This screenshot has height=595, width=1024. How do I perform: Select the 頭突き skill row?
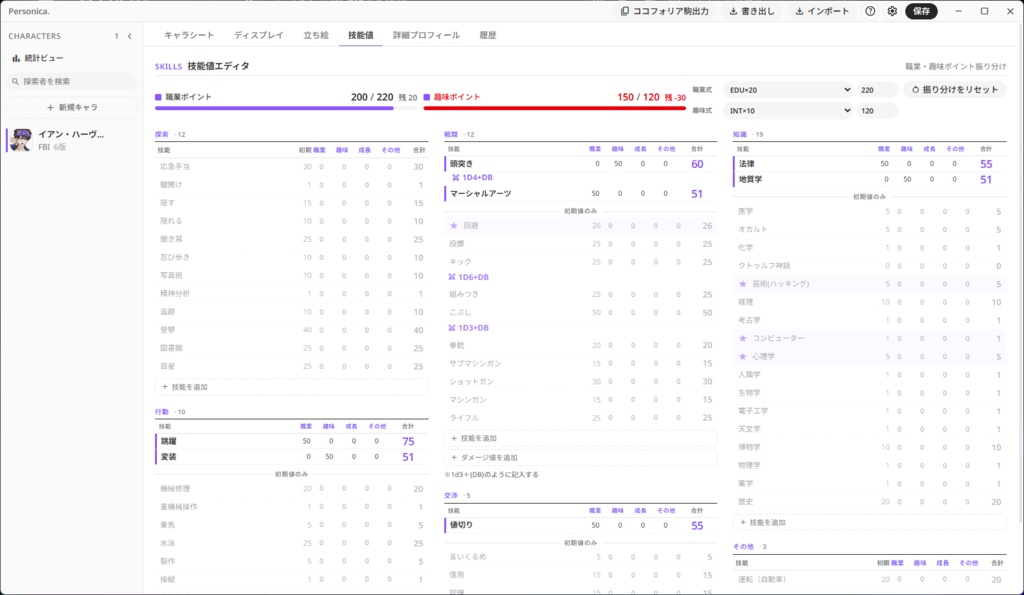580,164
